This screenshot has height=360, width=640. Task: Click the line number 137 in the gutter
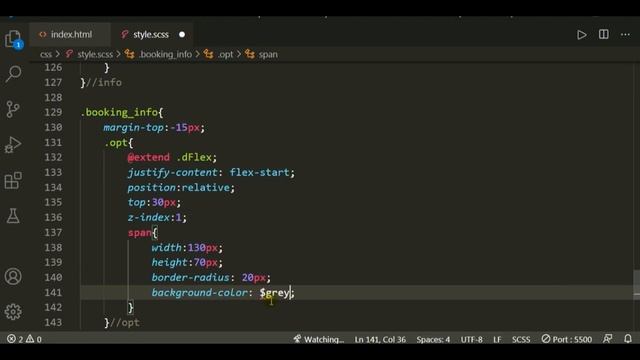(53, 232)
